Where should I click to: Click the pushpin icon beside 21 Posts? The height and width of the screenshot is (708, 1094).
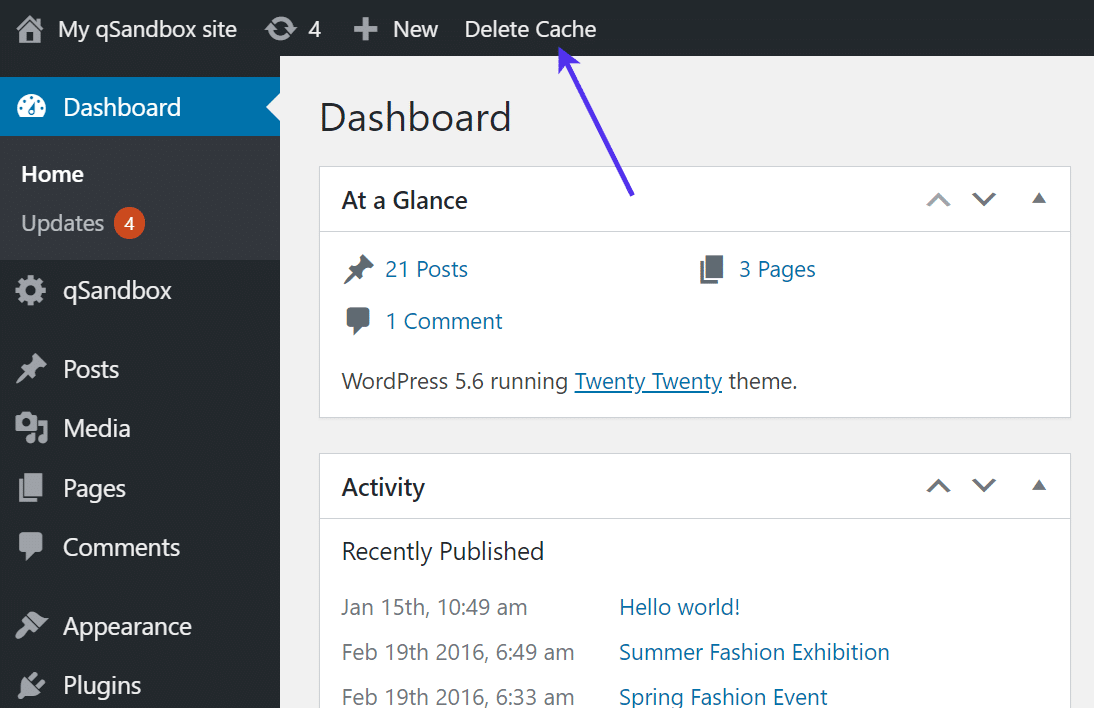click(359, 268)
